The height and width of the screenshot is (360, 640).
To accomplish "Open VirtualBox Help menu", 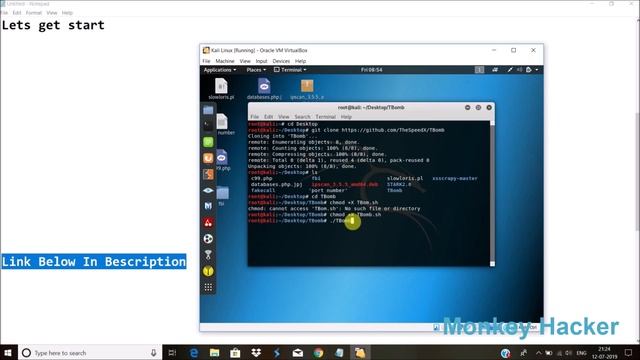I will 300,61.
